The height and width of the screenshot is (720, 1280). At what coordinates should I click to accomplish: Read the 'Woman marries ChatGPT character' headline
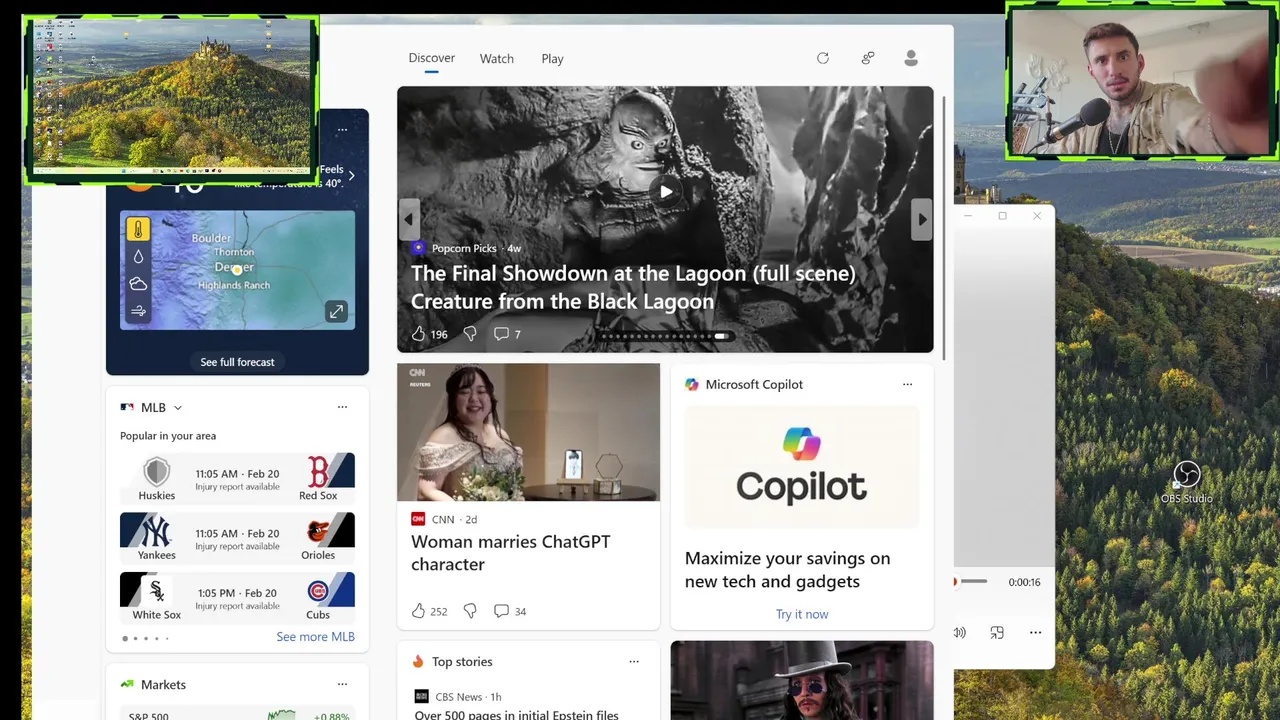510,553
